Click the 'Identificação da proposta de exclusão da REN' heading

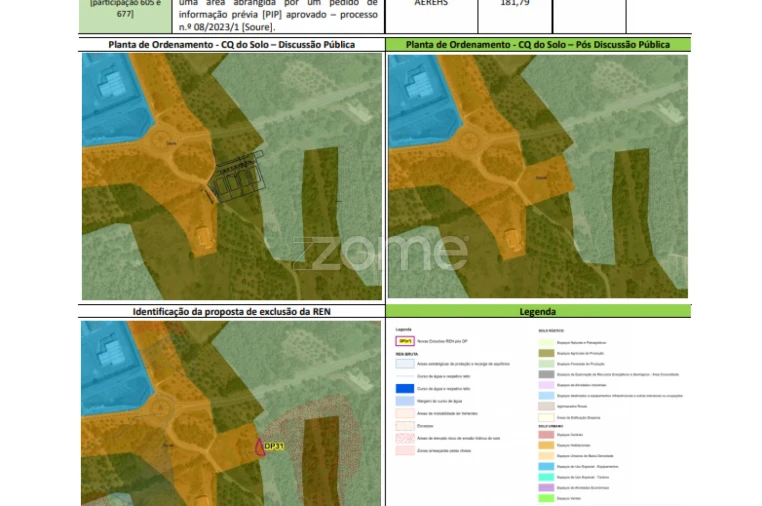click(231, 312)
